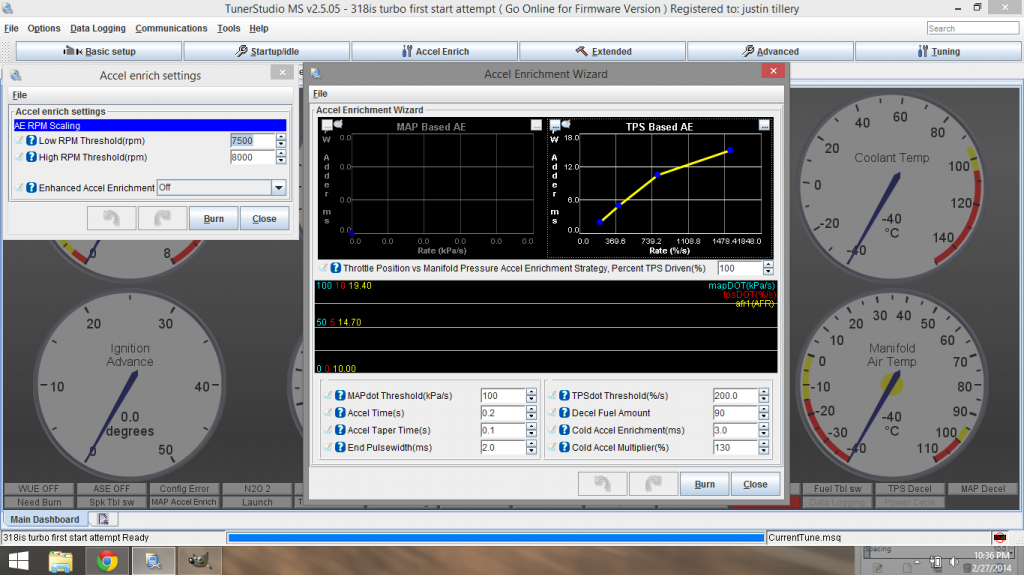
Task: Click the MAPdot Threshold value field
Action: point(503,395)
